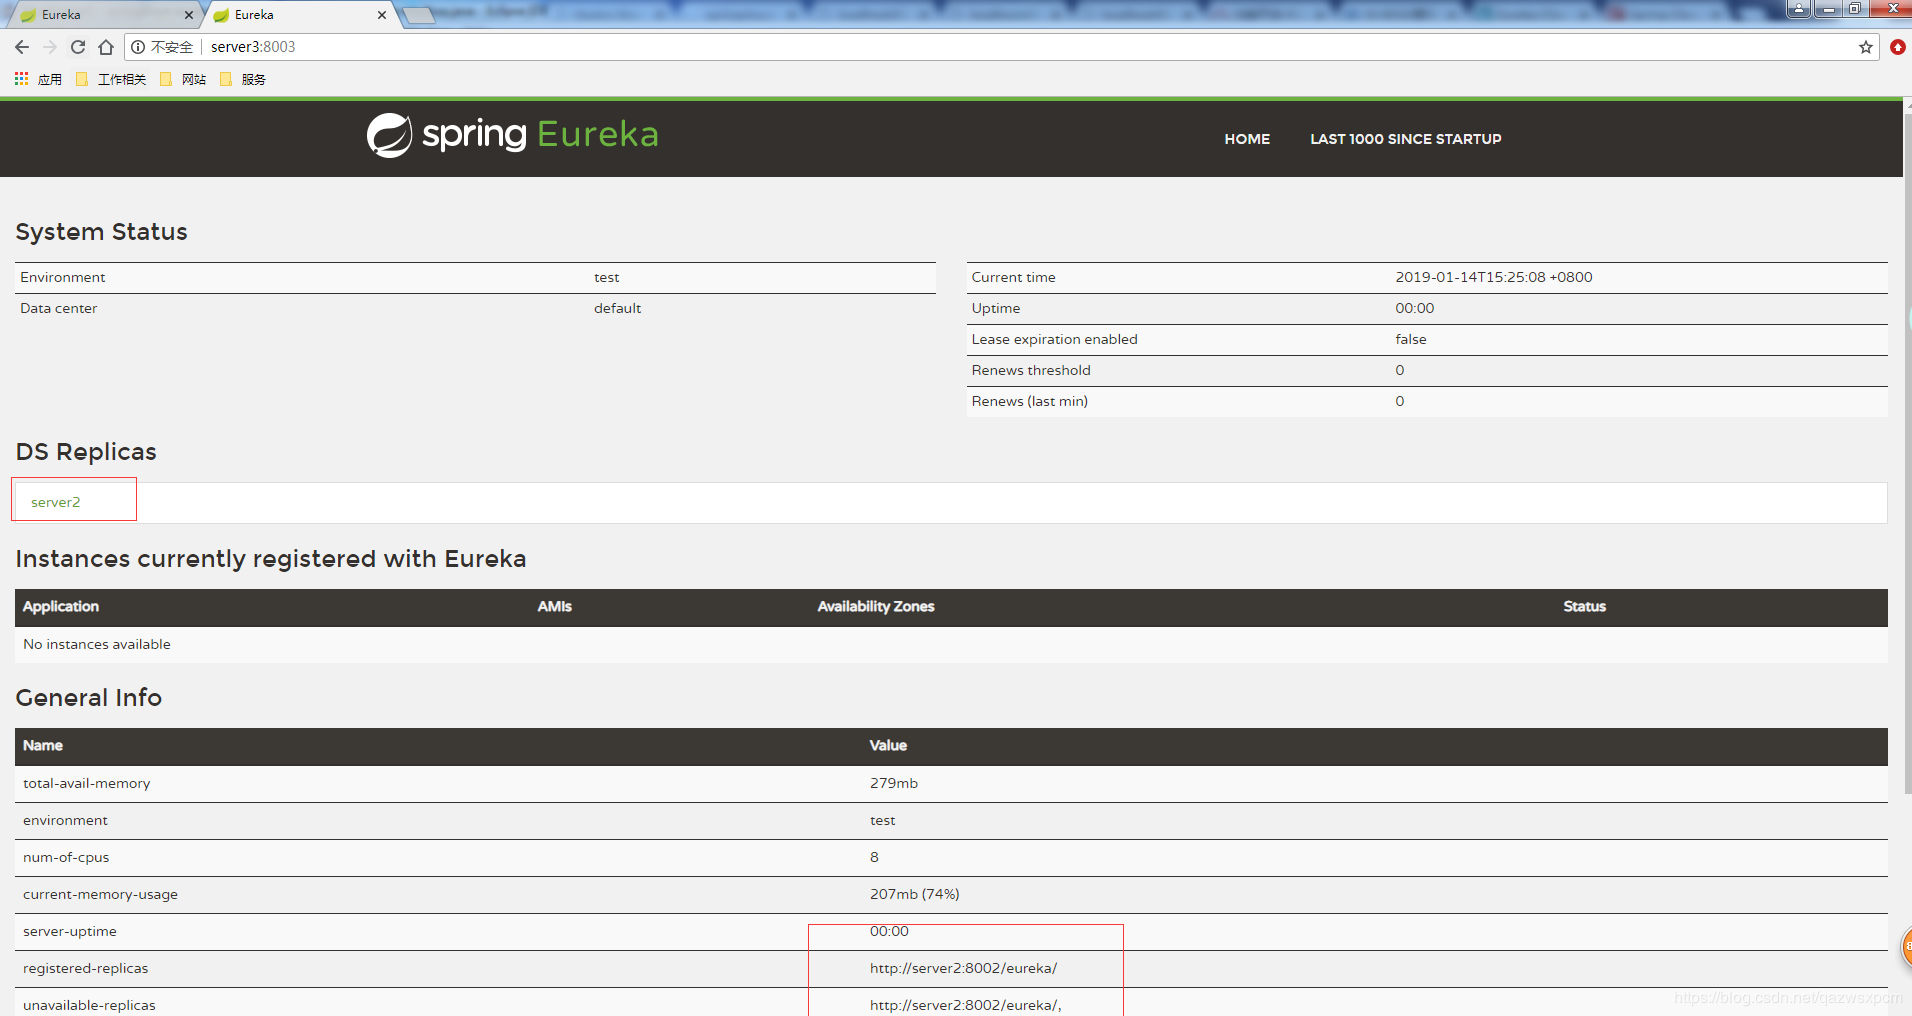Viewport: 1912px width, 1016px height.
Task: Select the 'Renews threshold' label
Action: (1031, 370)
